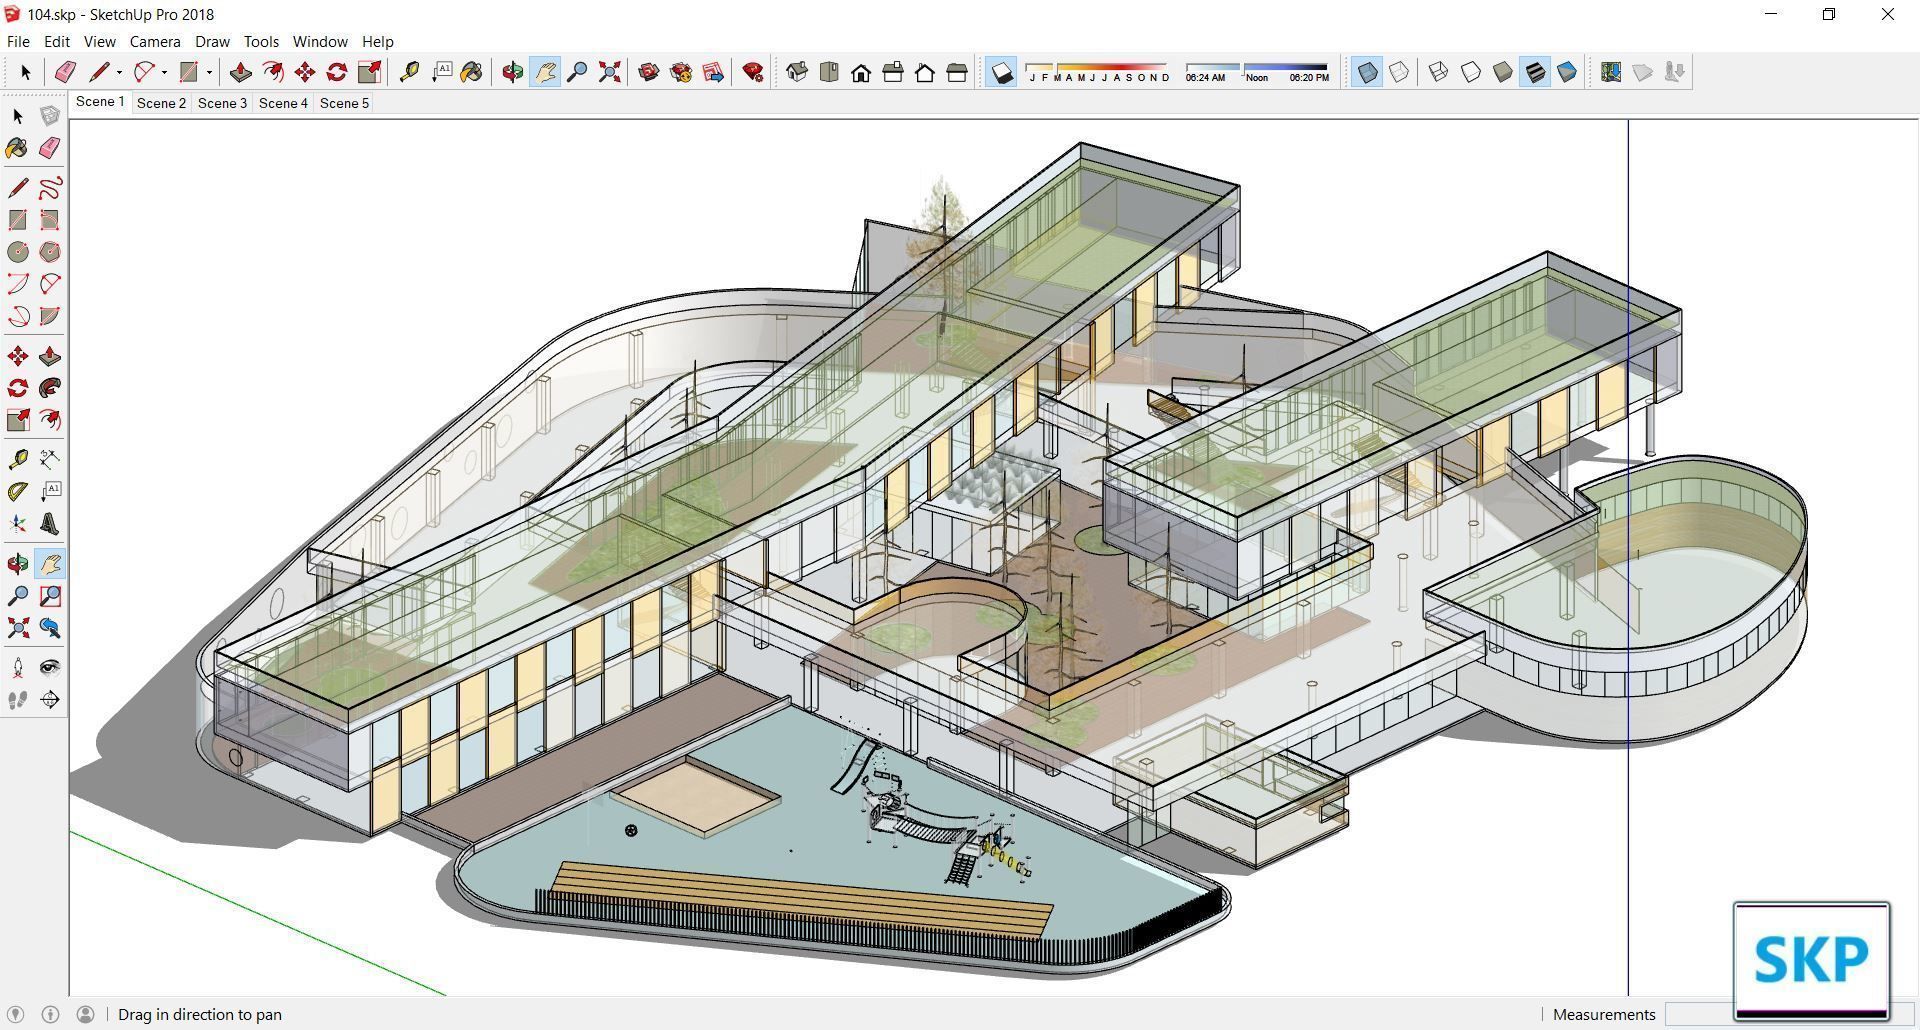The image size is (1920, 1030).
Task: Select Section Plane tool
Action: point(50,700)
